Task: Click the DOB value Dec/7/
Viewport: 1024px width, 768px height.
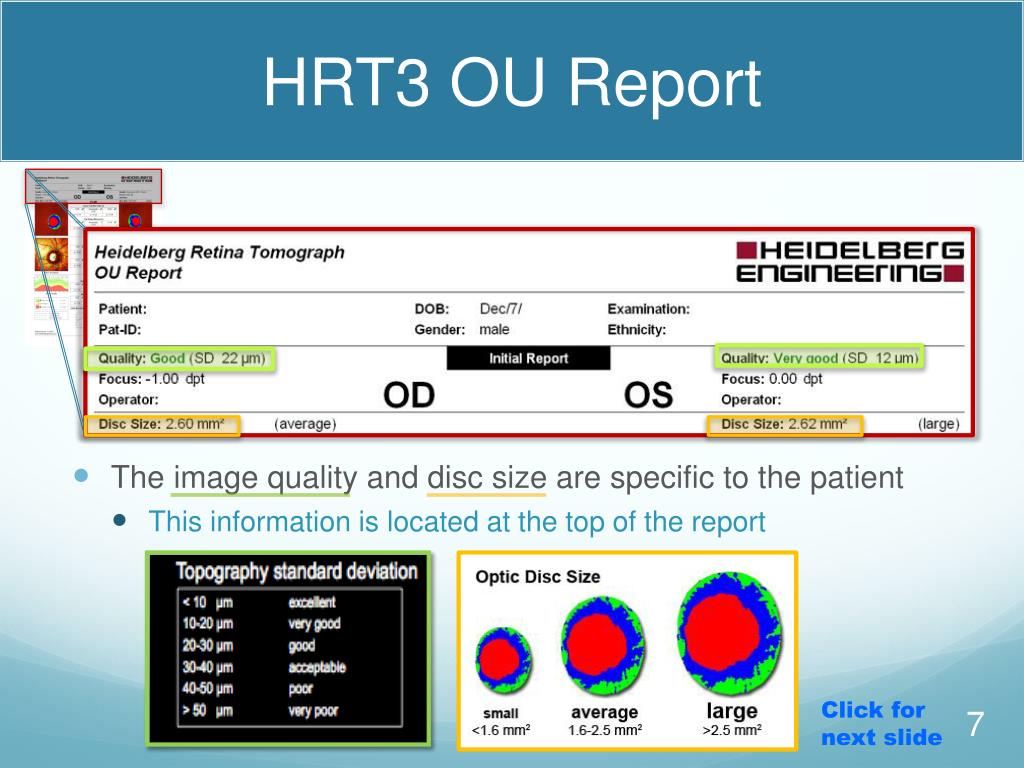Action: 500,309
